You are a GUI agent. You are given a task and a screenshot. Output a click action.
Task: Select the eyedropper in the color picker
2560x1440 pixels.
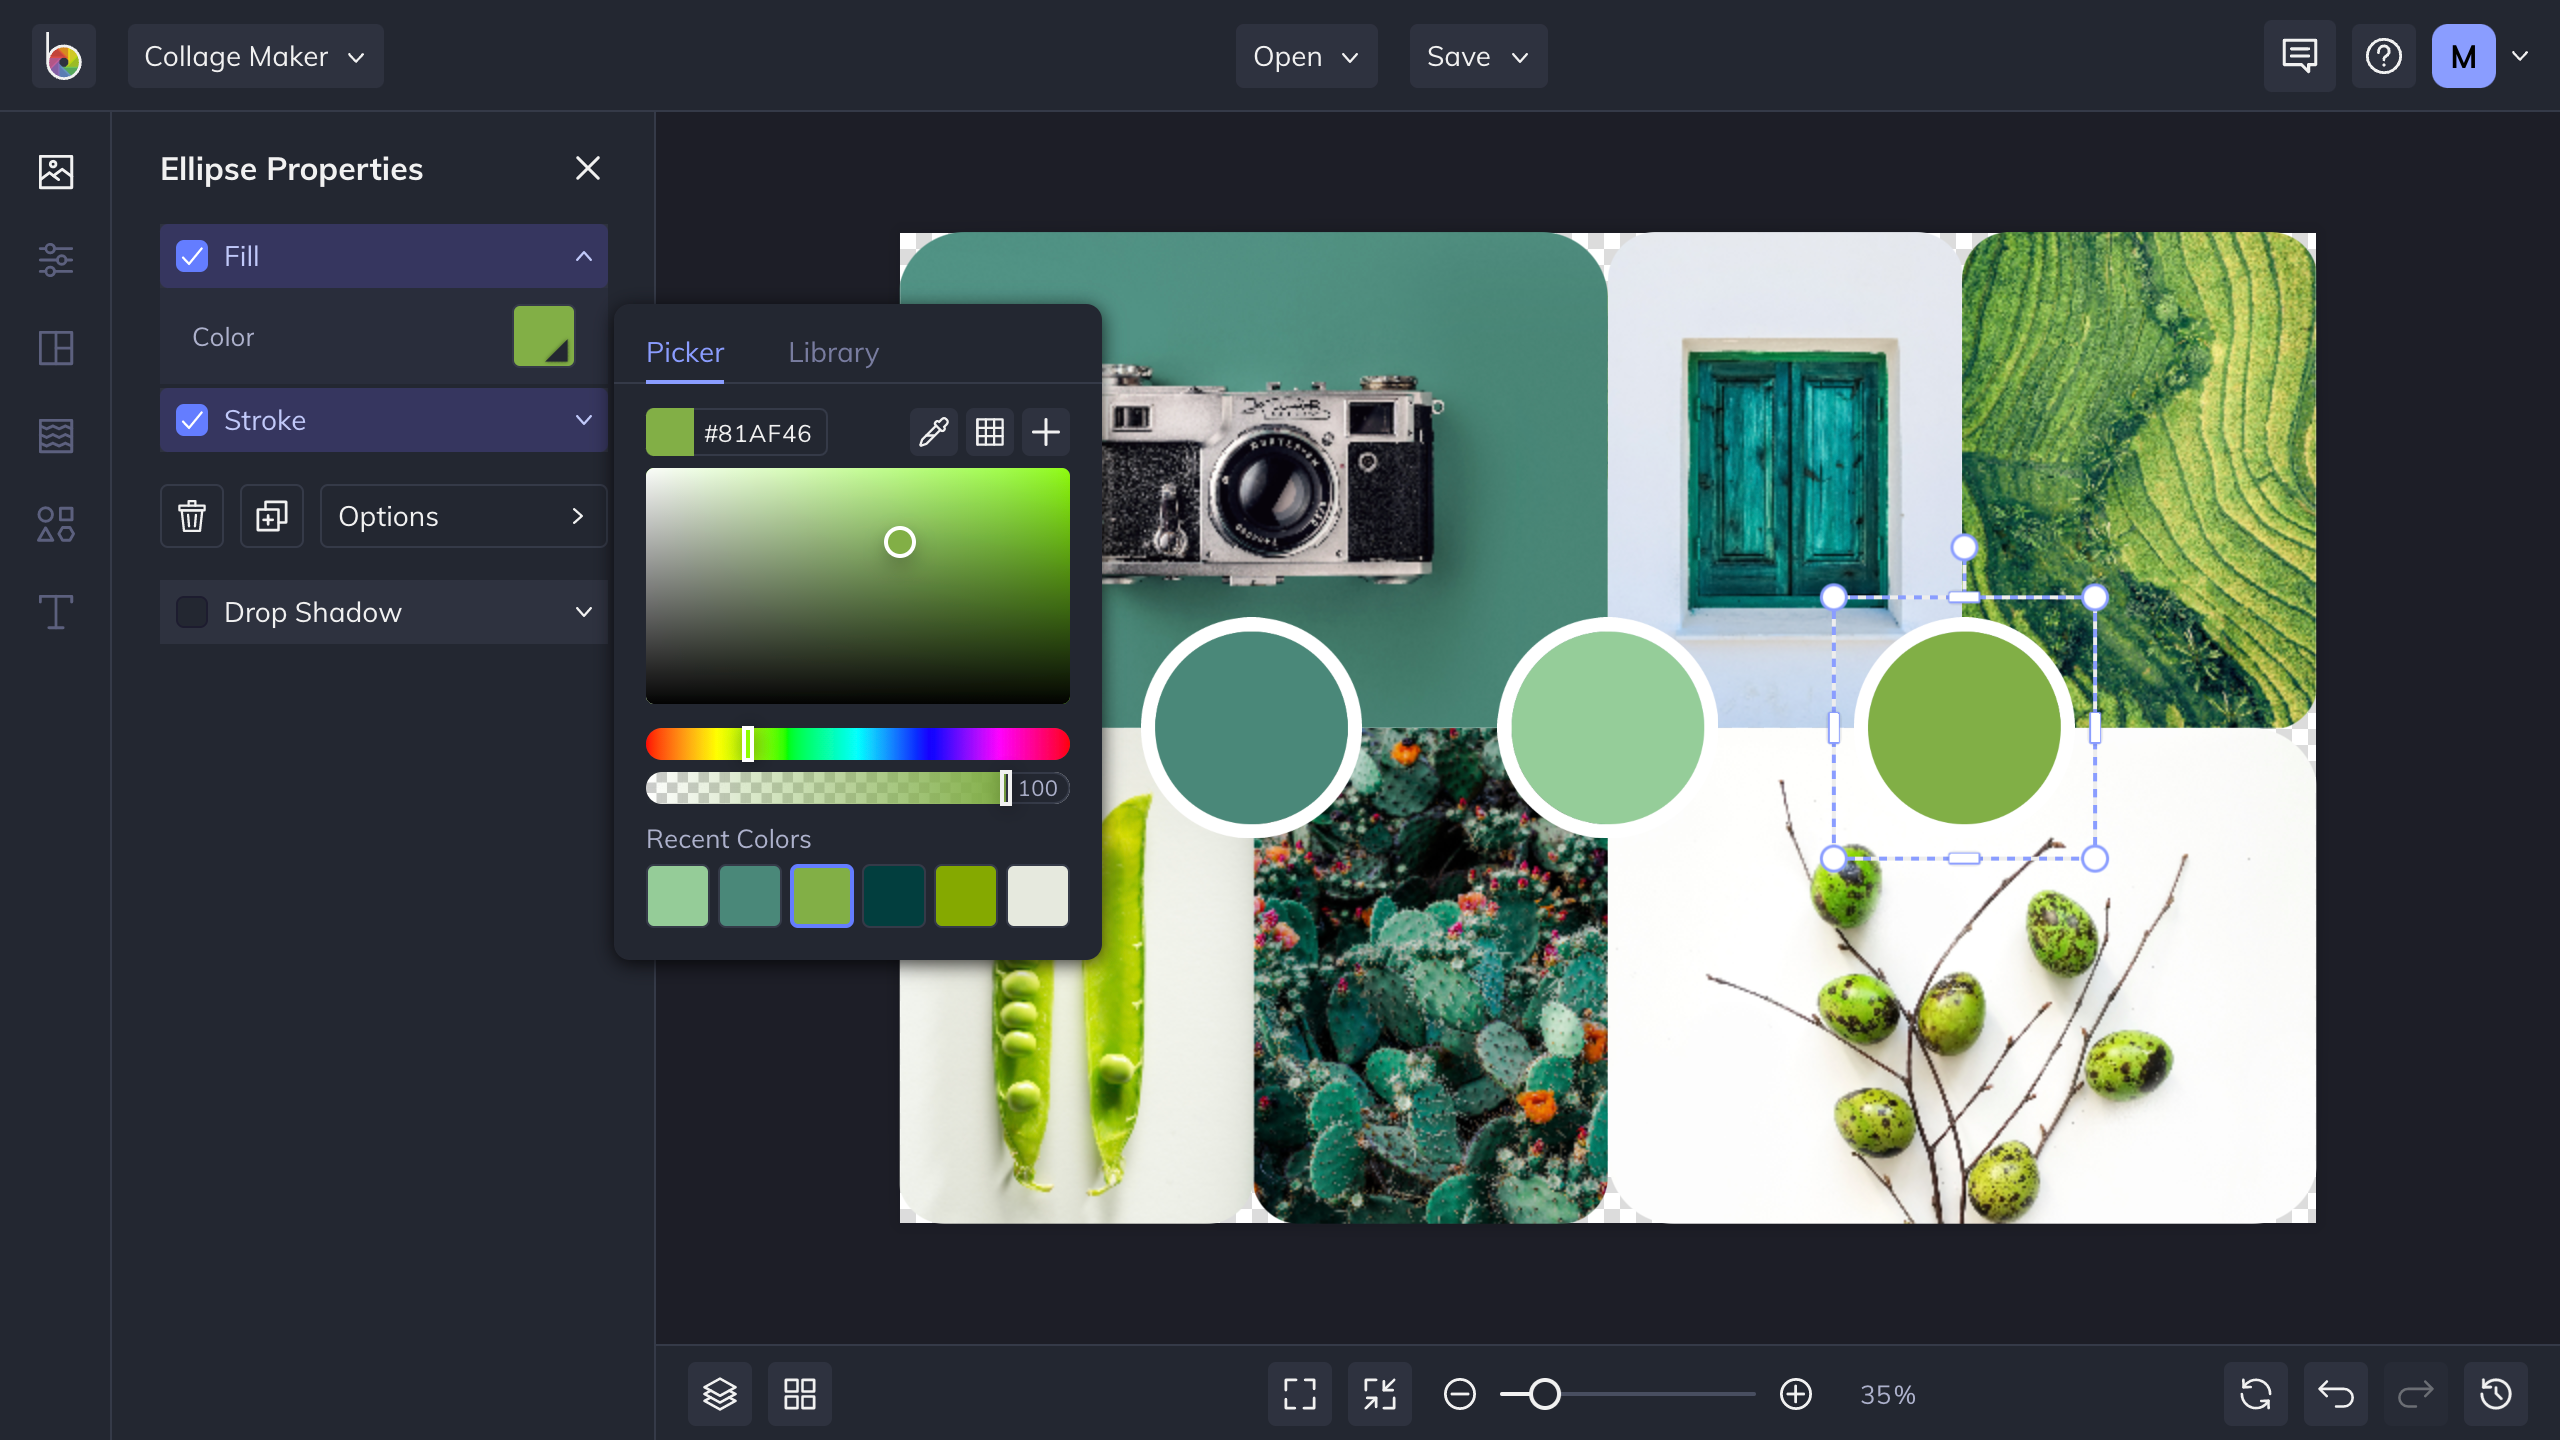(932, 431)
